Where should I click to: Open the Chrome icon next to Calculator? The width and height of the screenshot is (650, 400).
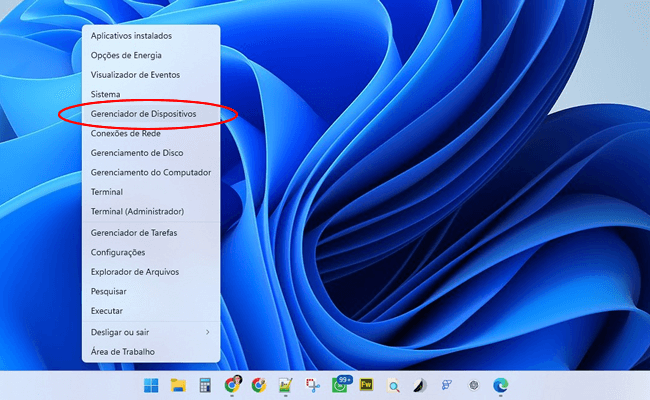click(x=233, y=385)
